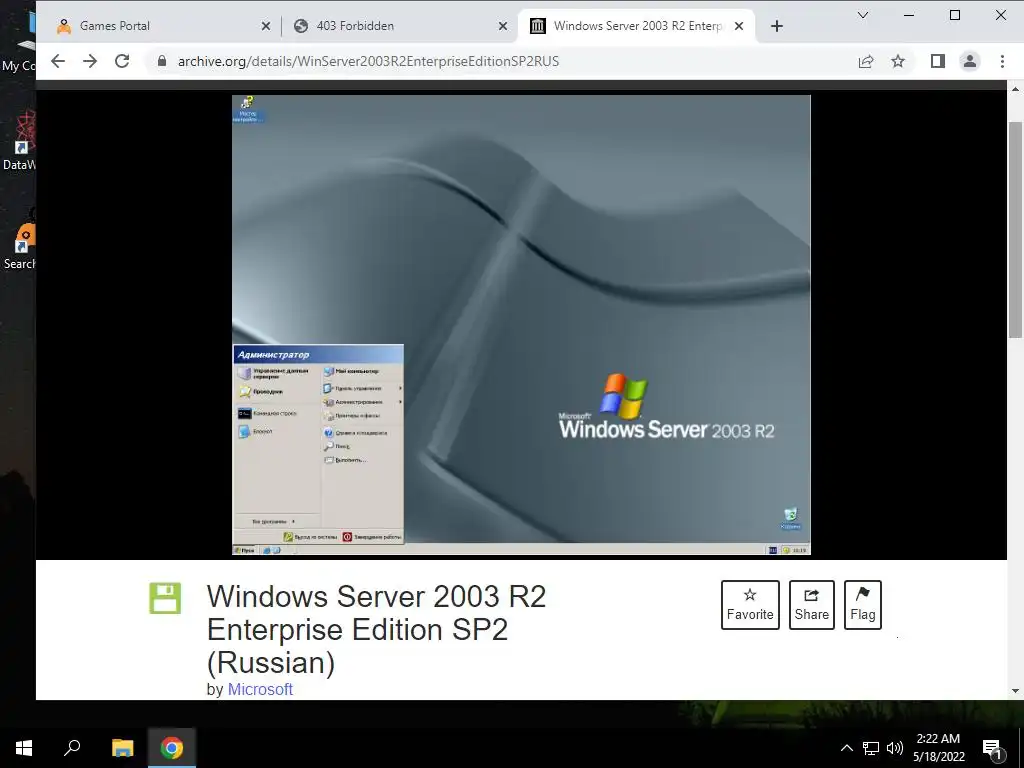The image size is (1024, 768).
Task: Open the notification center
Action: pyautogui.click(x=992, y=748)
